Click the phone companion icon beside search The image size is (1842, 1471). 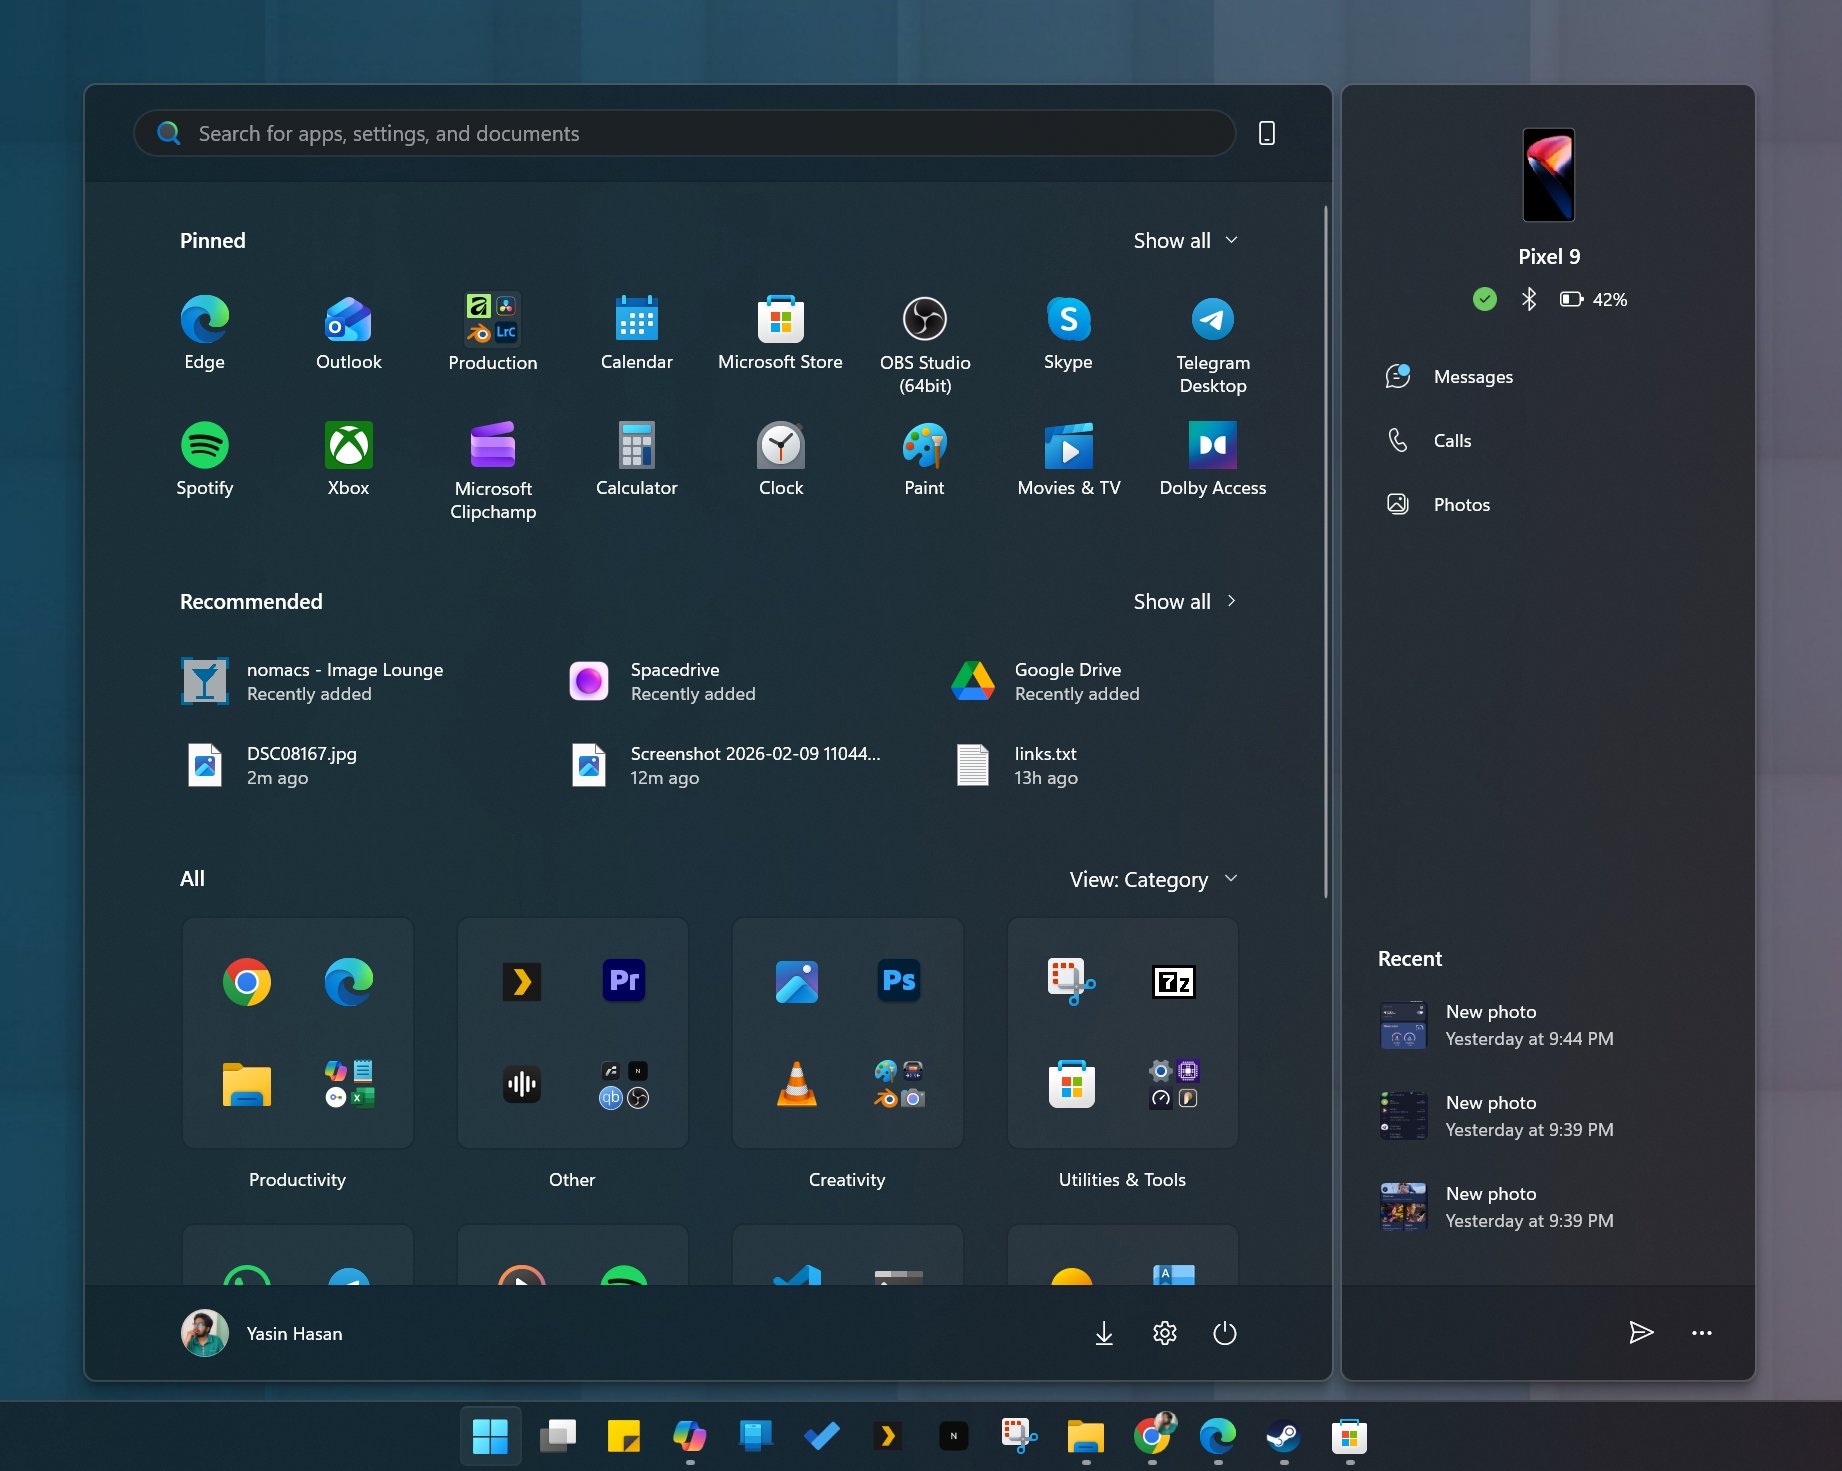[1266, 133]
